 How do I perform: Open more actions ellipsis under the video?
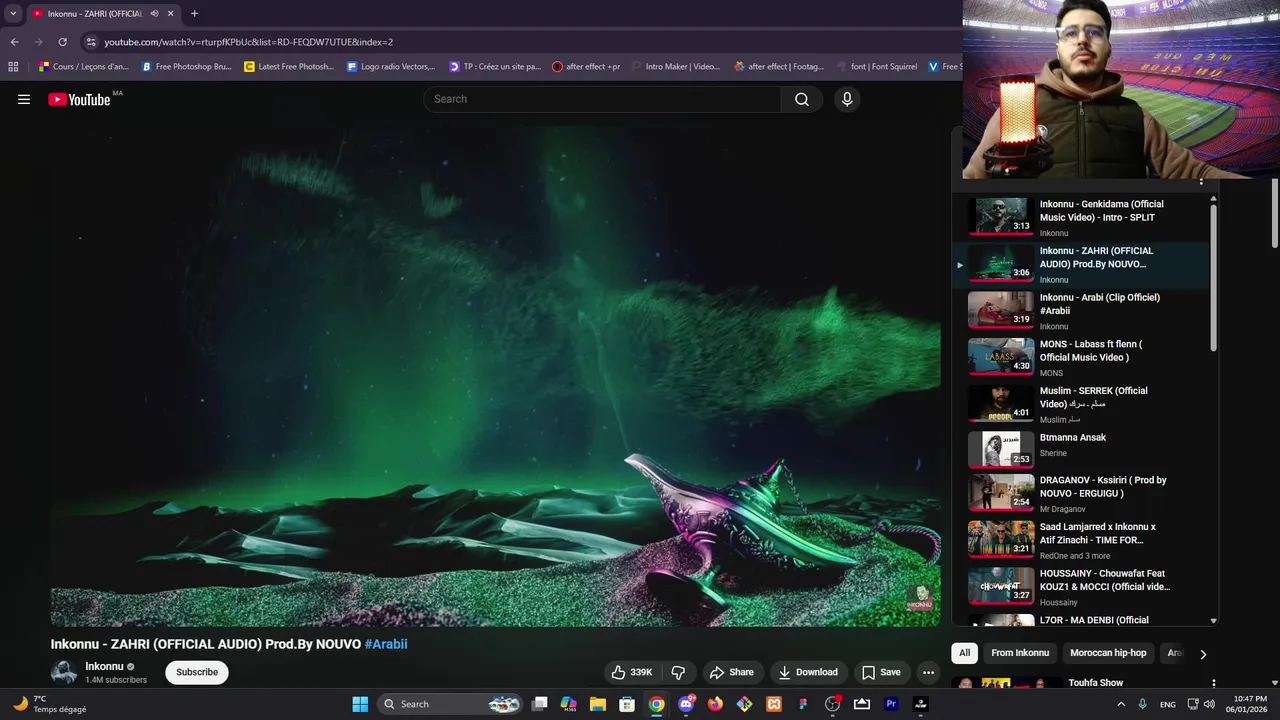point(928,672)
